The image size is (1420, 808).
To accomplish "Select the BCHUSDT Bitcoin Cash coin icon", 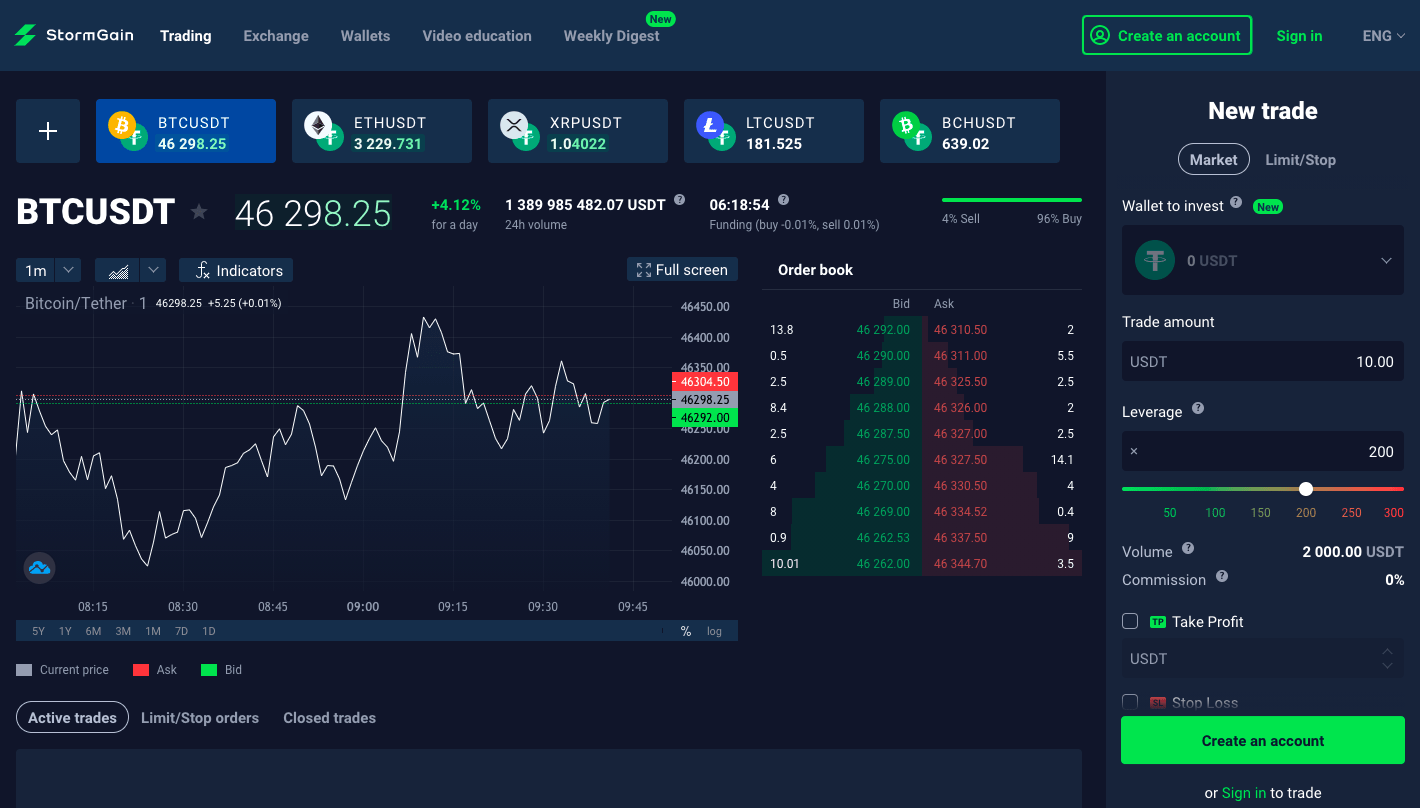I will pos(906,125).
